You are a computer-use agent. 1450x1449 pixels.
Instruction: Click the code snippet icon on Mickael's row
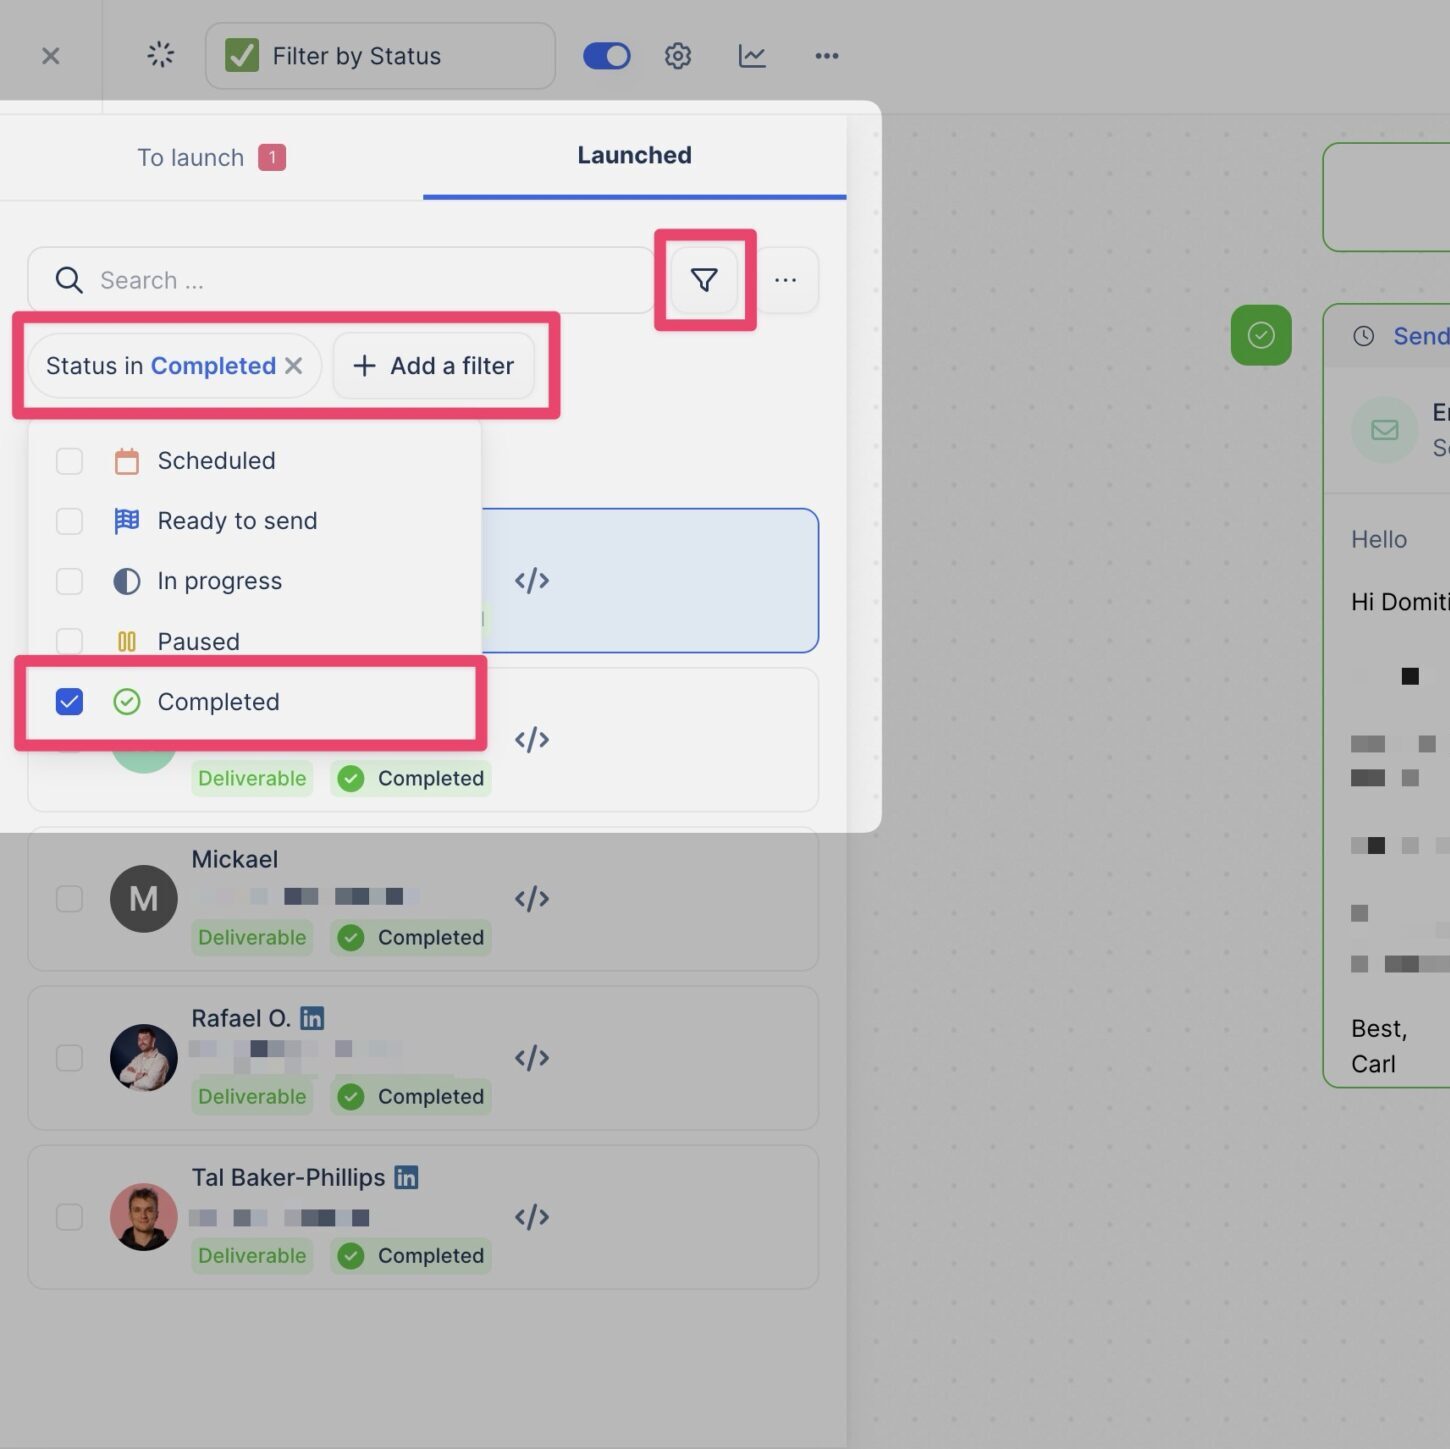(531, 898)
